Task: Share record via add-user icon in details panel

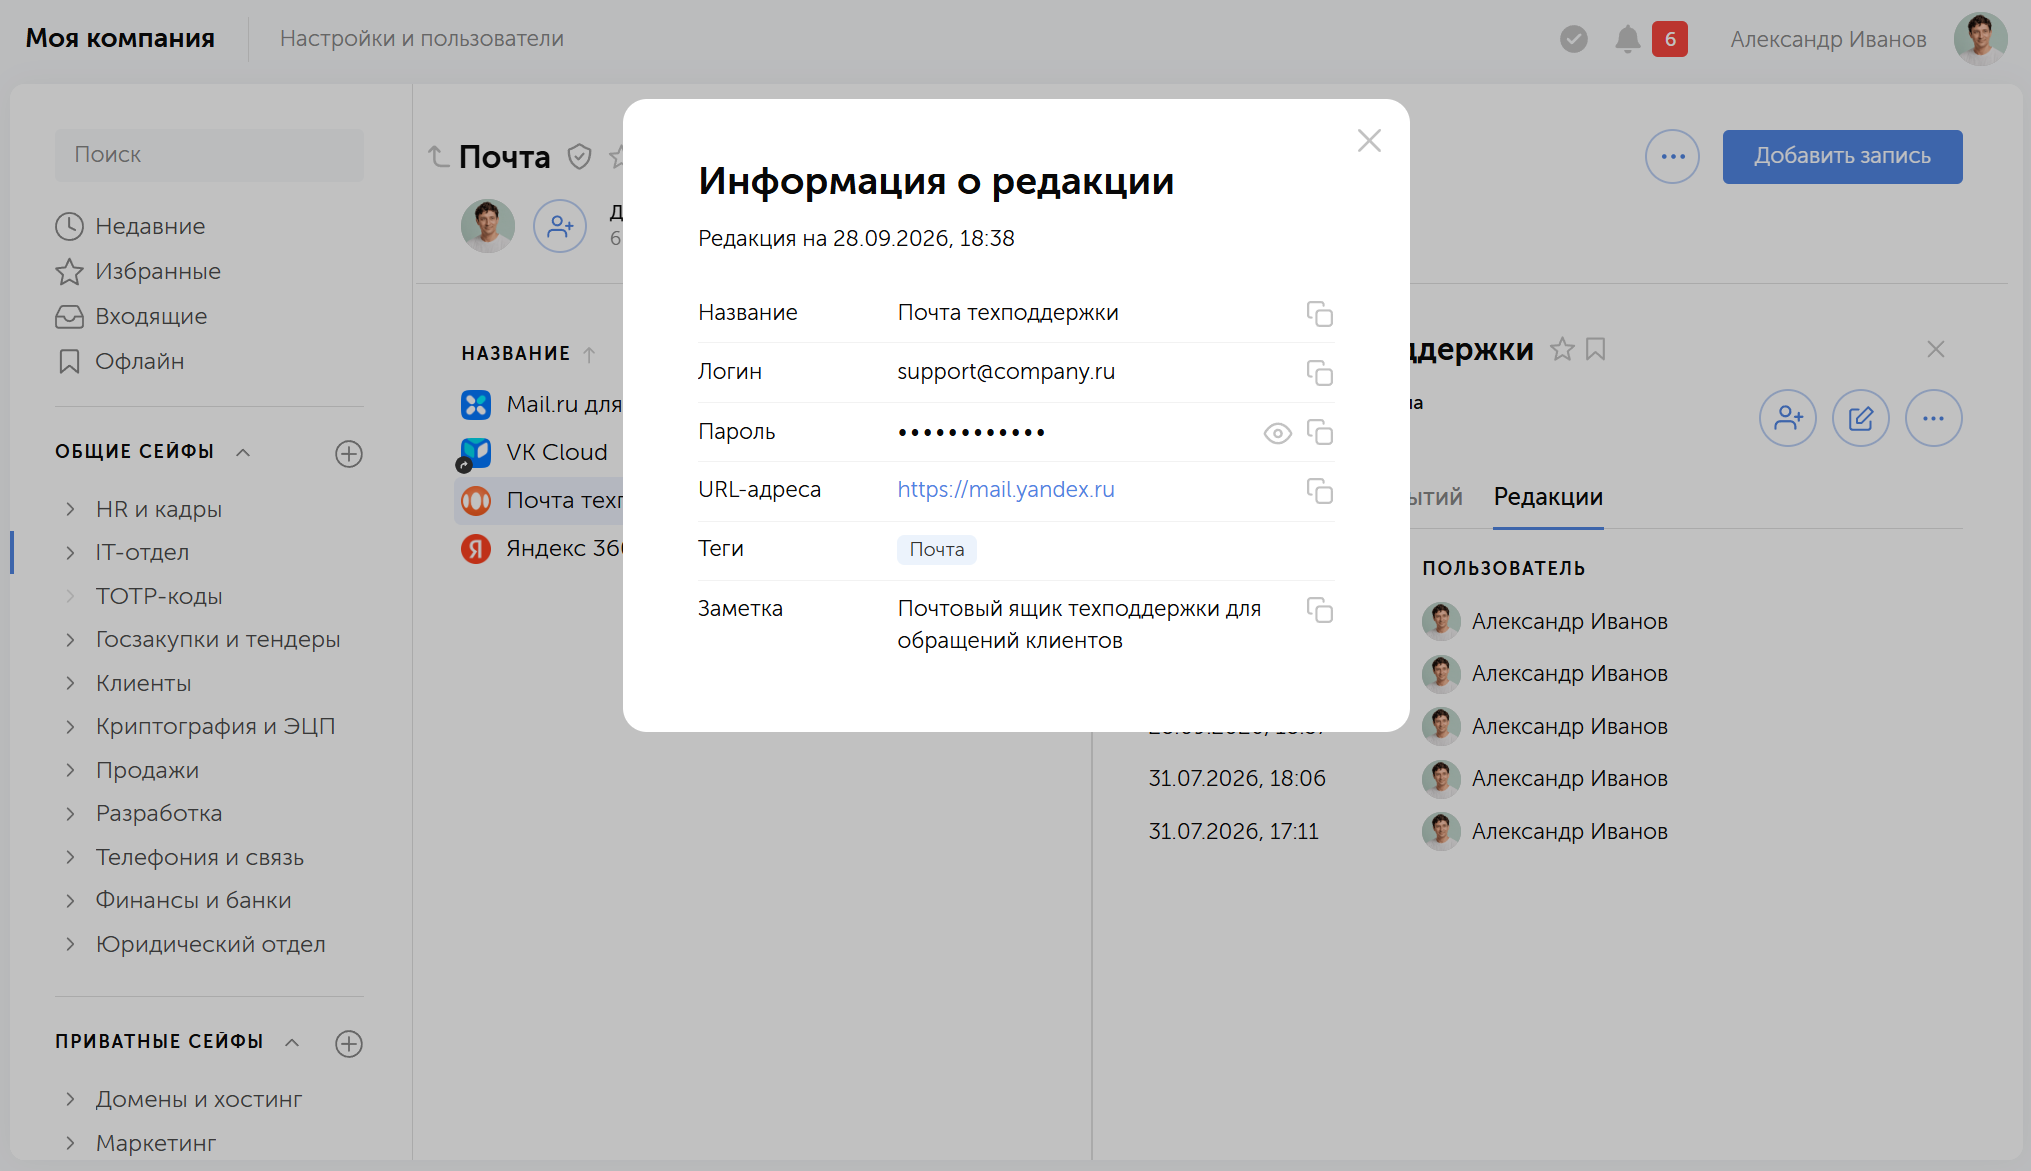Action: (1788, 418)
